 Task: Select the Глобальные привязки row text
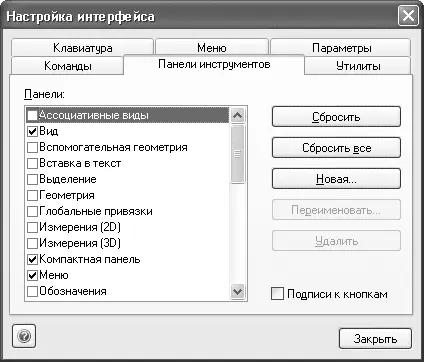click(96, 211)
